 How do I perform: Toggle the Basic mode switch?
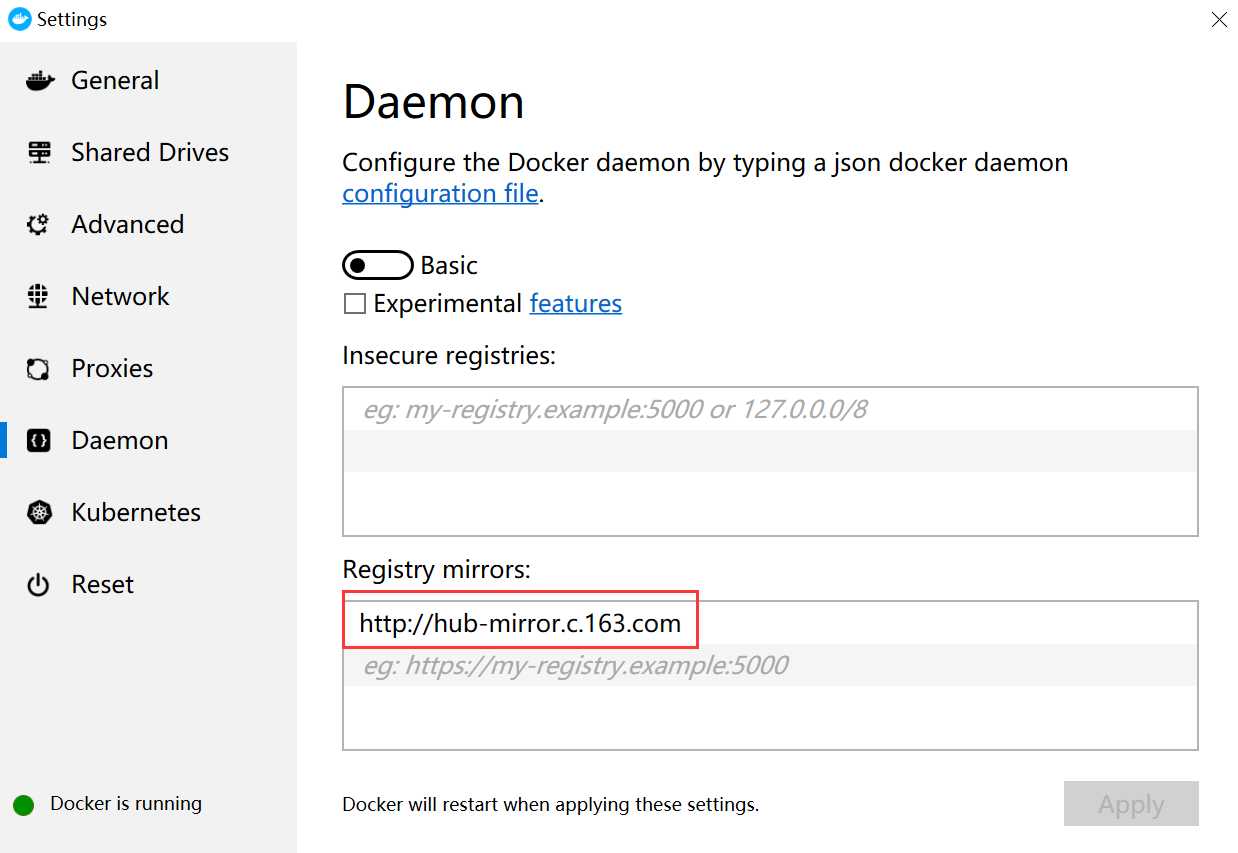(x=378, y=265)
